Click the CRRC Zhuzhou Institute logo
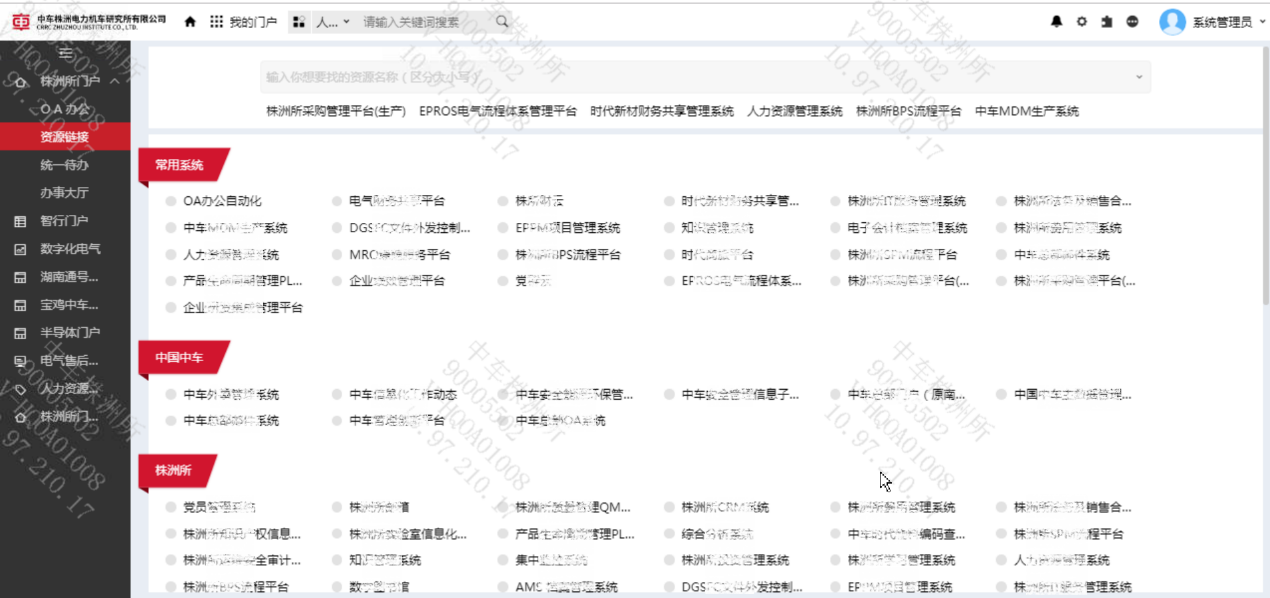 [89, 21]
